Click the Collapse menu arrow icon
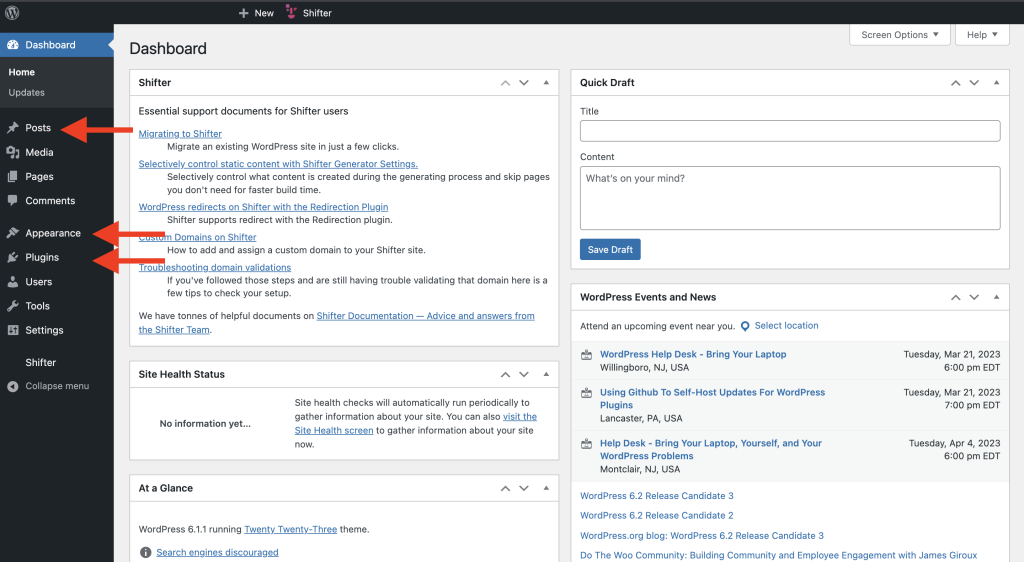The width and height of the screenshot is (1024, 562). coord(12,386)
